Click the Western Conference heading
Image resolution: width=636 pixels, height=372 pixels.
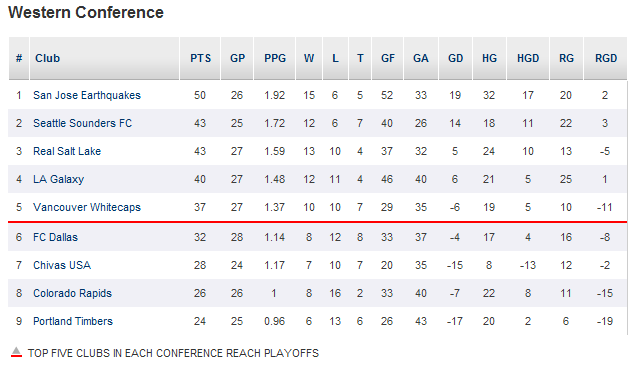pos(86,13)
